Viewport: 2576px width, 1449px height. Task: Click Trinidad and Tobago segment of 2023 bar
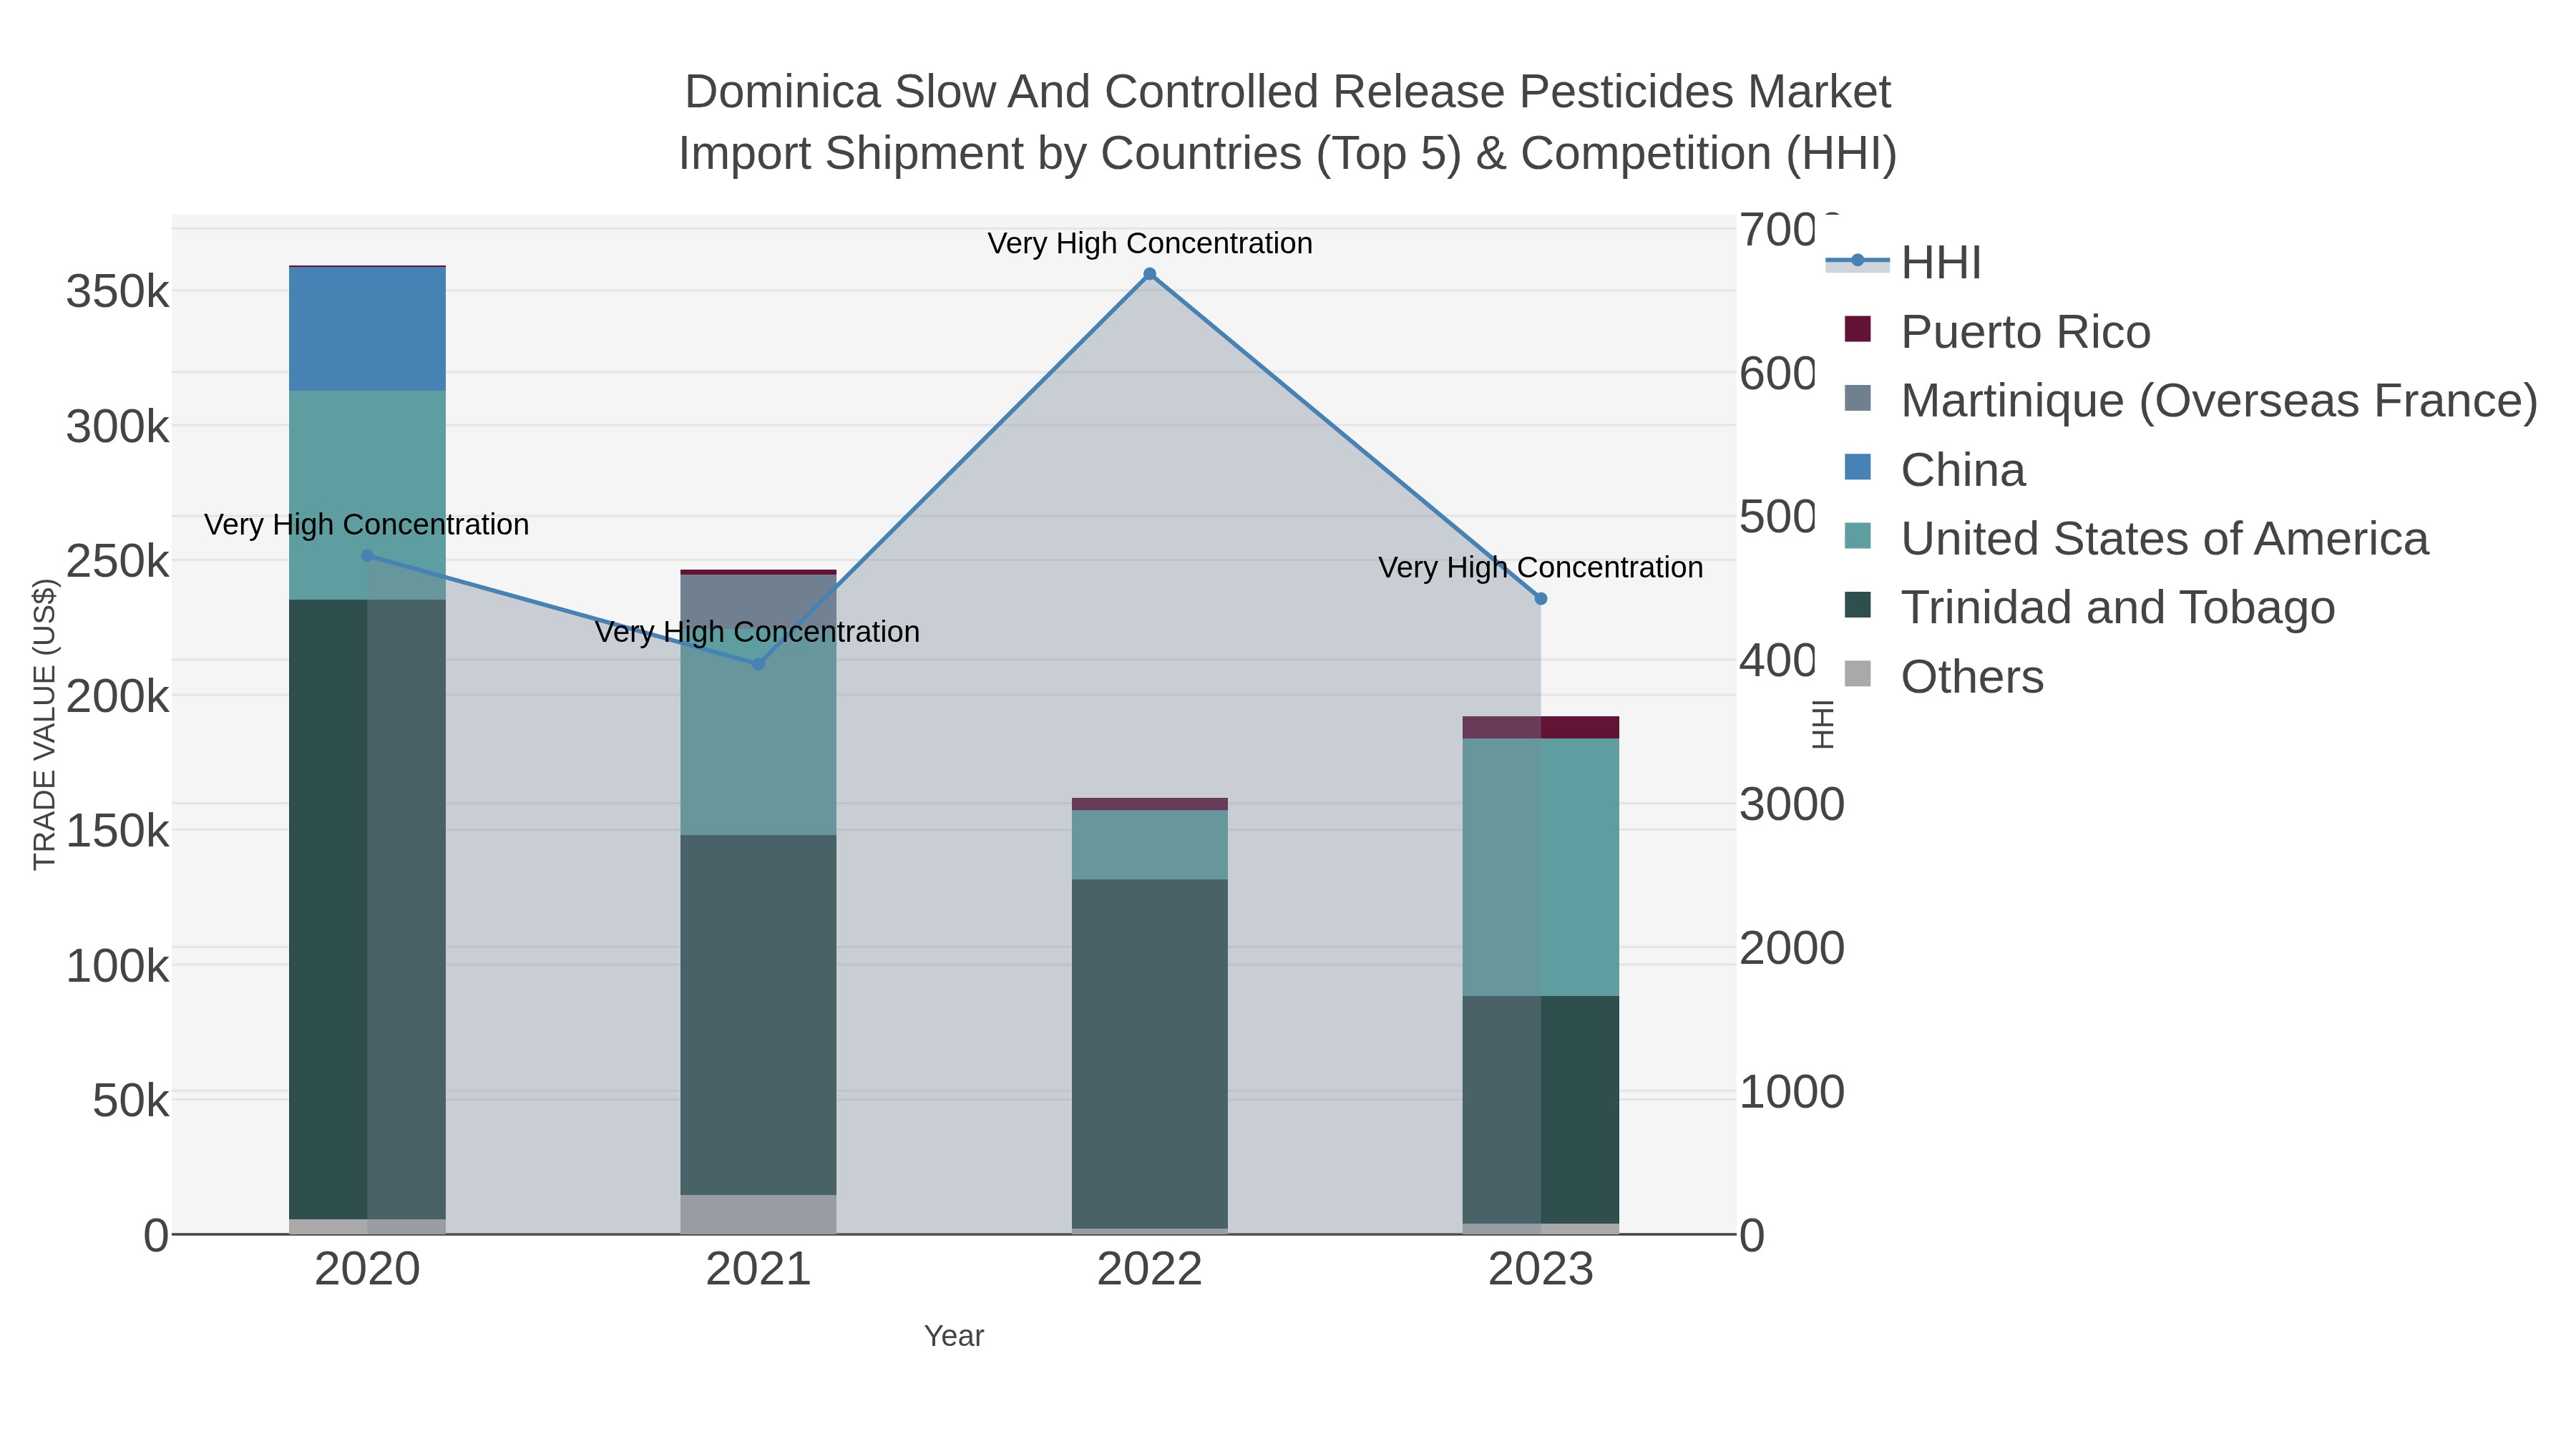click(x=1541, y=1109)
